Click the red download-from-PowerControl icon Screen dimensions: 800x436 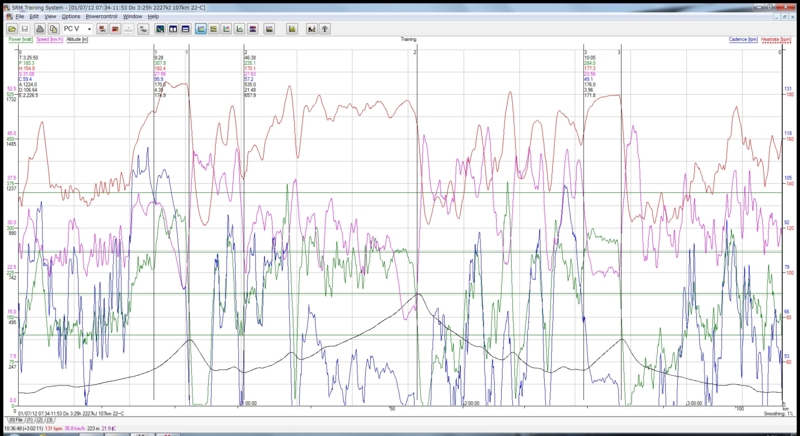[x=103, y=29]
